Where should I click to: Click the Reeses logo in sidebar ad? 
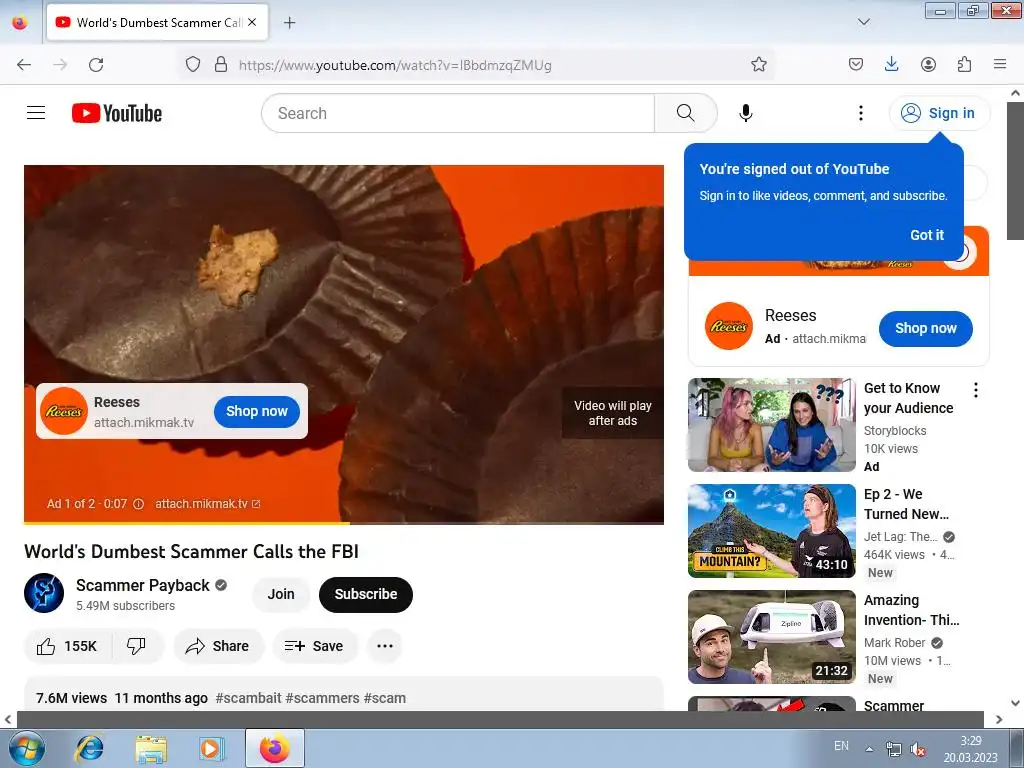[728, 326]
